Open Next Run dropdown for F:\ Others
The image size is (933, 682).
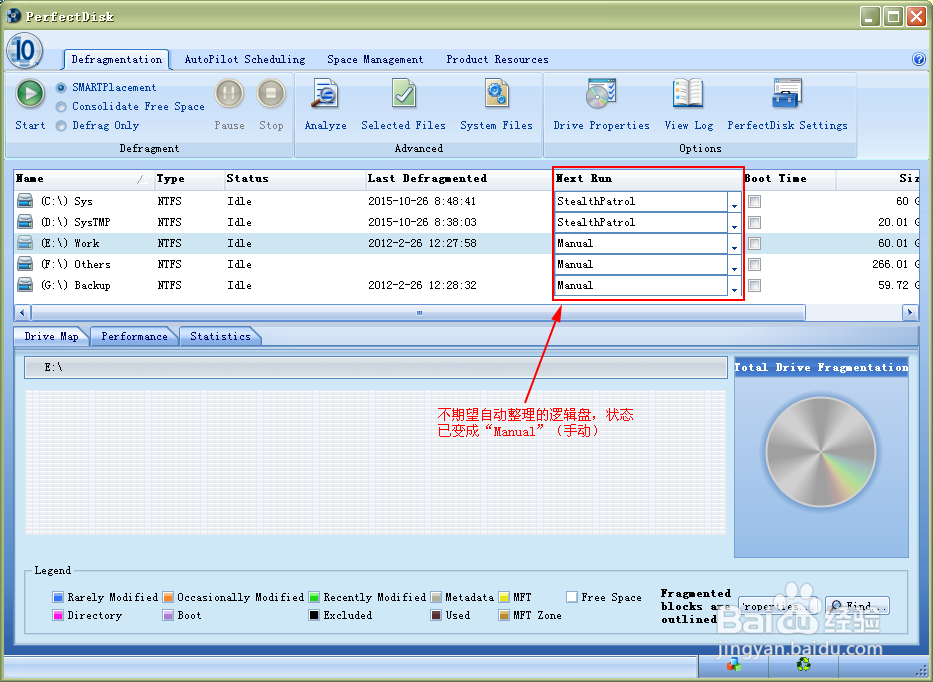(x=734, y=265)
